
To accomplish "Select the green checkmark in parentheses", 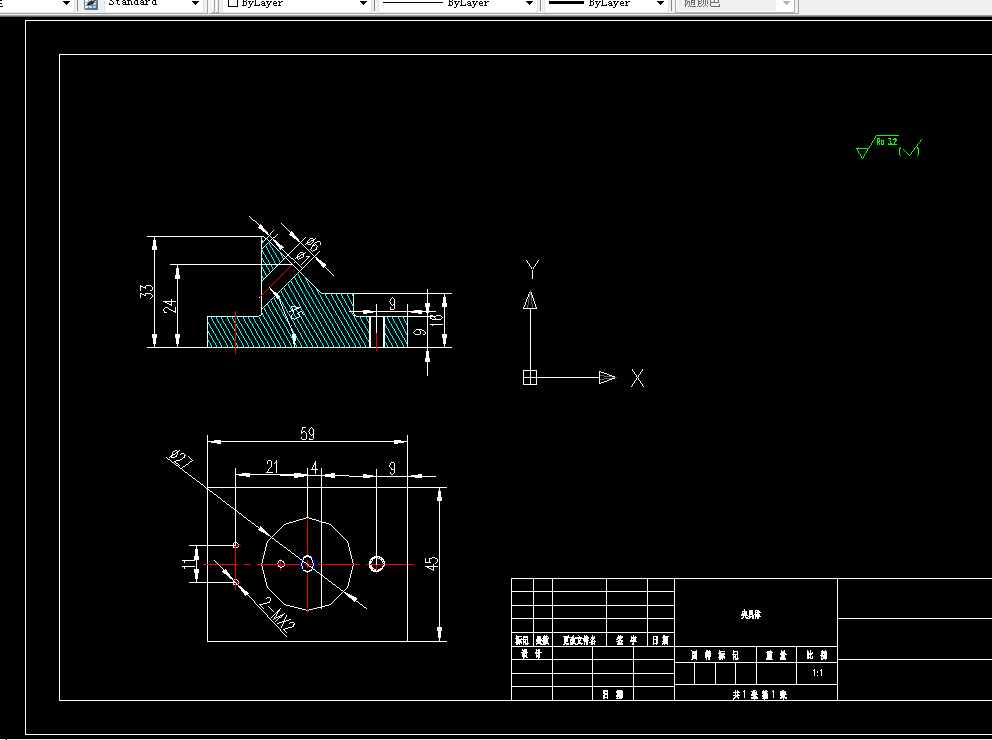I will click(910, 149).
